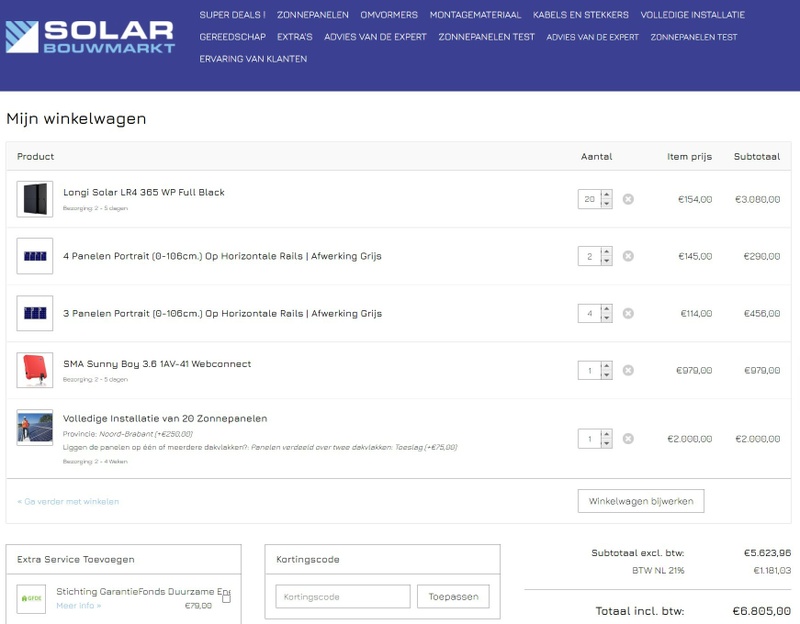800x624 pixels.
Task: Open Longi Solar panel product thumbnail
Action: point(35,199)
